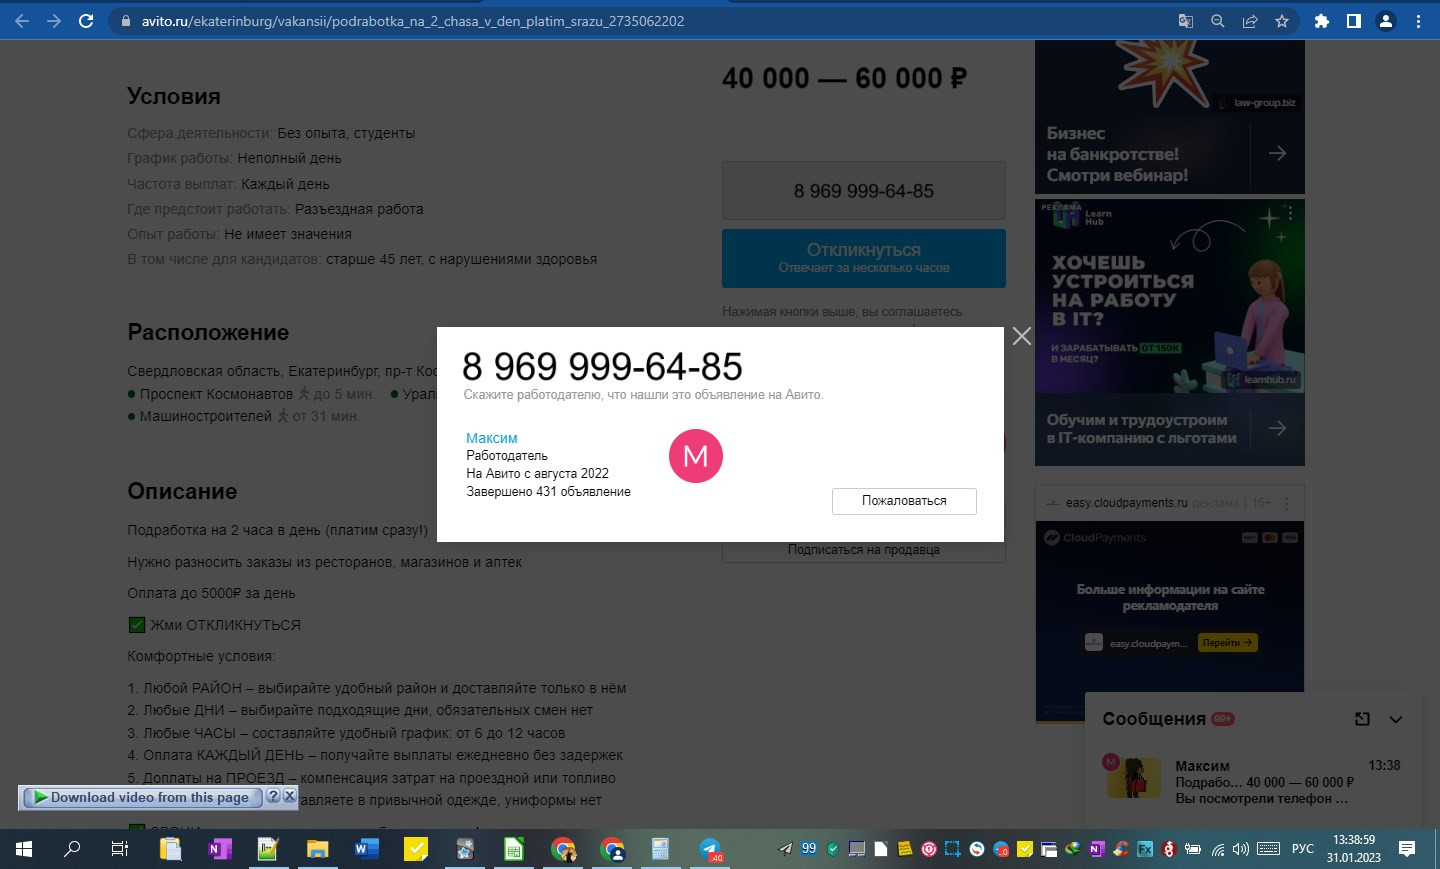Image resolution: width=1440 pixels, height=869 pixels.
Task: Open Telegram from taskbar
Action: (x=710, y=849)
